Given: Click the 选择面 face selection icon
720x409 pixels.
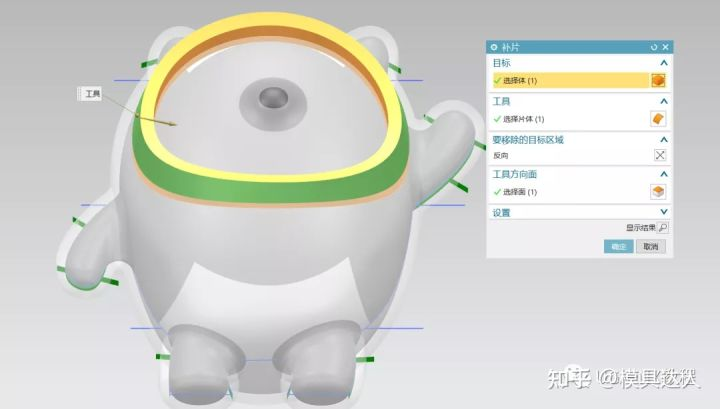Looking at the screenshot, I should pos(658,191).
